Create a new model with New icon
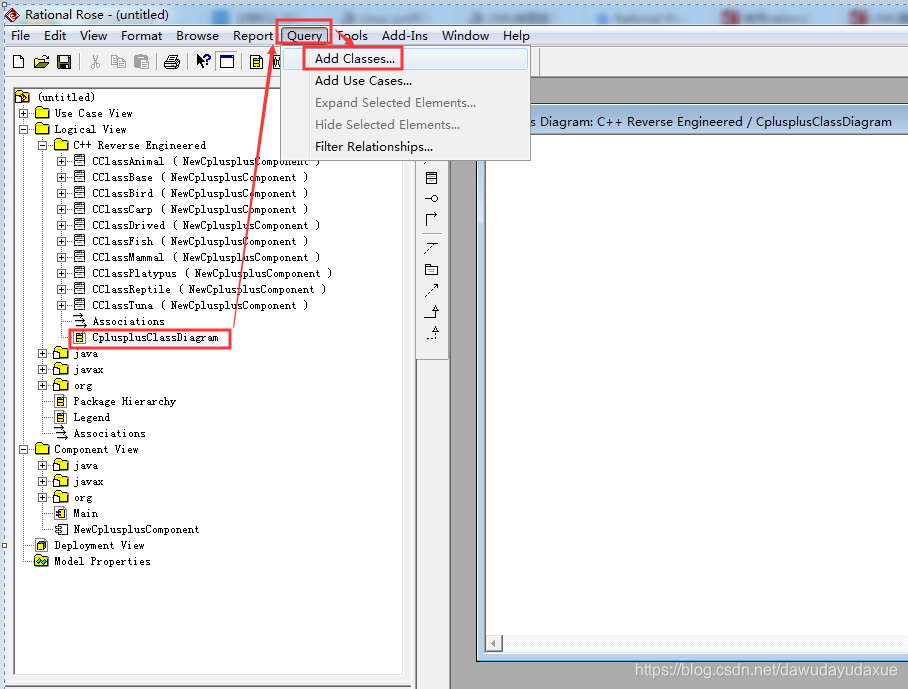This screenshot has width=908, height=689. pyautogui.click(x=19, y=61)
